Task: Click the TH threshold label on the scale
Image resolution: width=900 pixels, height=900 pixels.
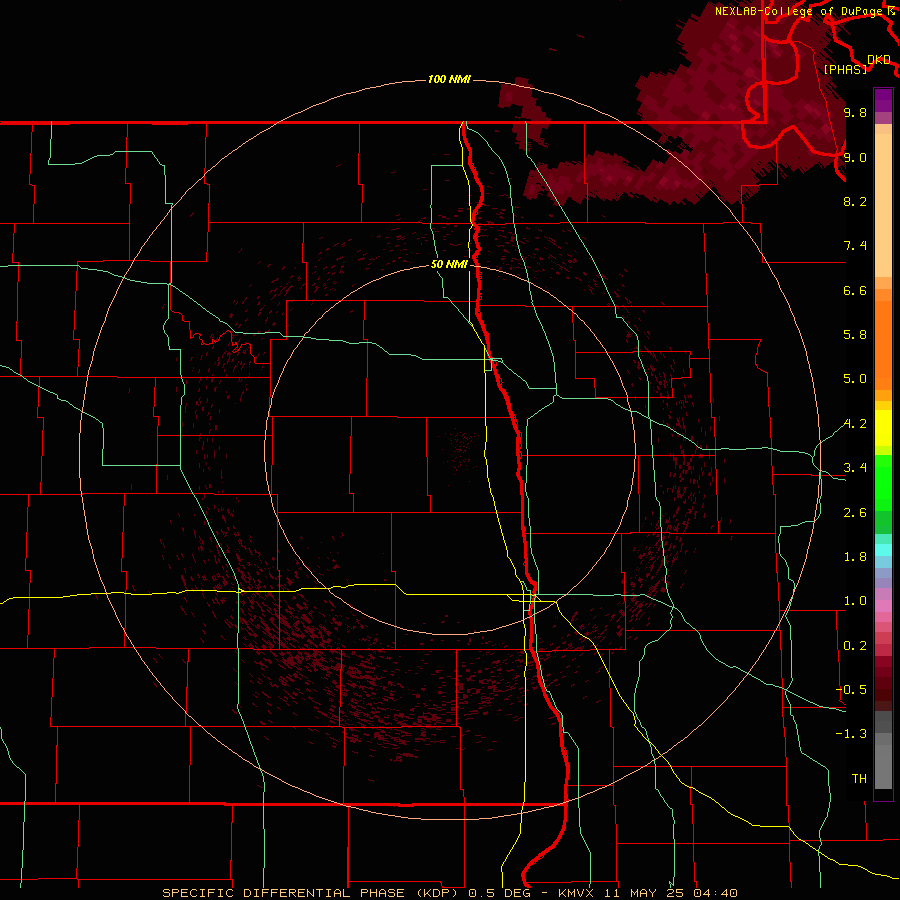Action: (859, 779)
